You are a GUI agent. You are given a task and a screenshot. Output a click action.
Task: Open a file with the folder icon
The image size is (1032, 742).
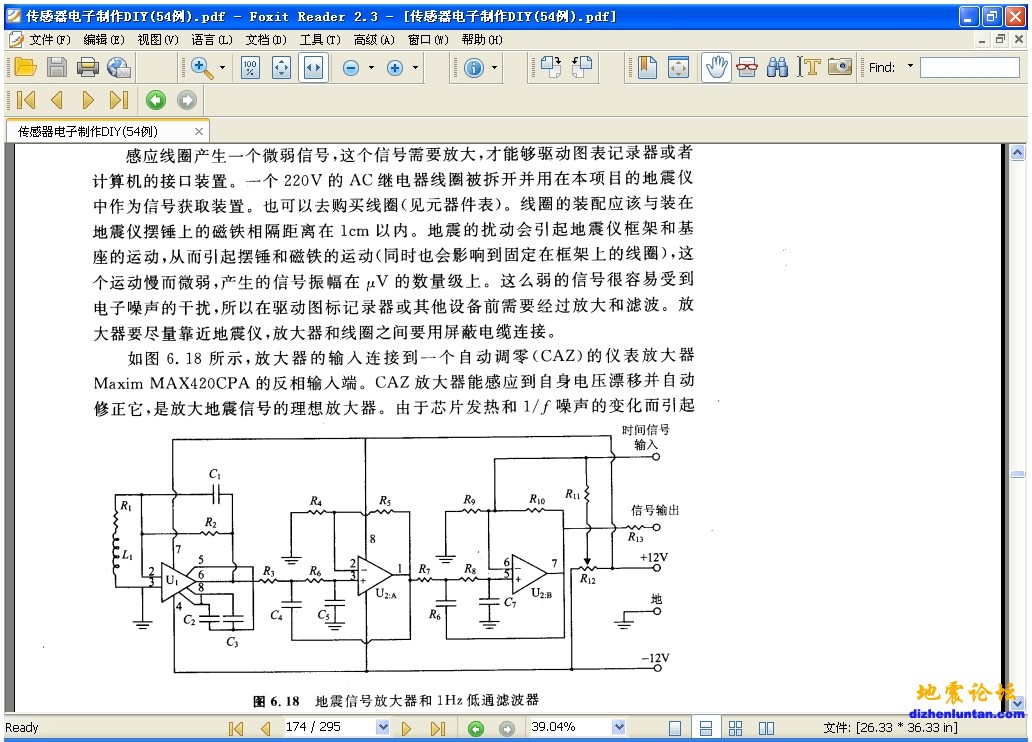[25, 67]
